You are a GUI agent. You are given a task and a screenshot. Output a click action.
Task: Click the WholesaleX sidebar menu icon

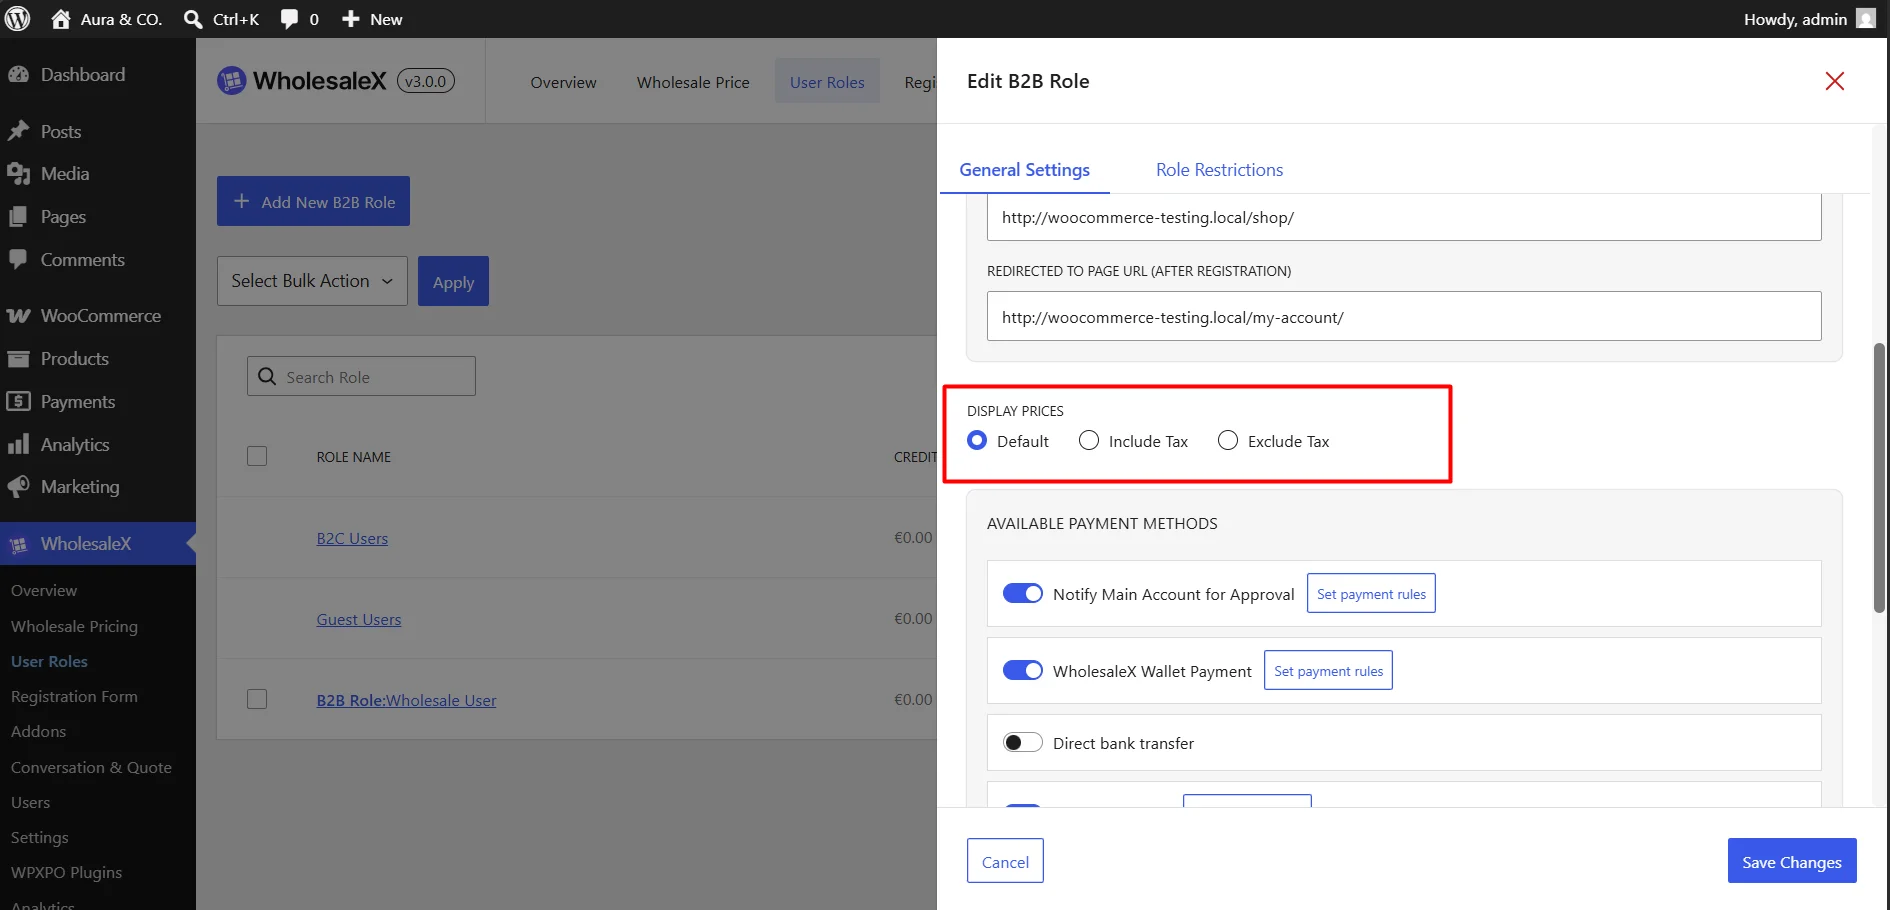18,544
